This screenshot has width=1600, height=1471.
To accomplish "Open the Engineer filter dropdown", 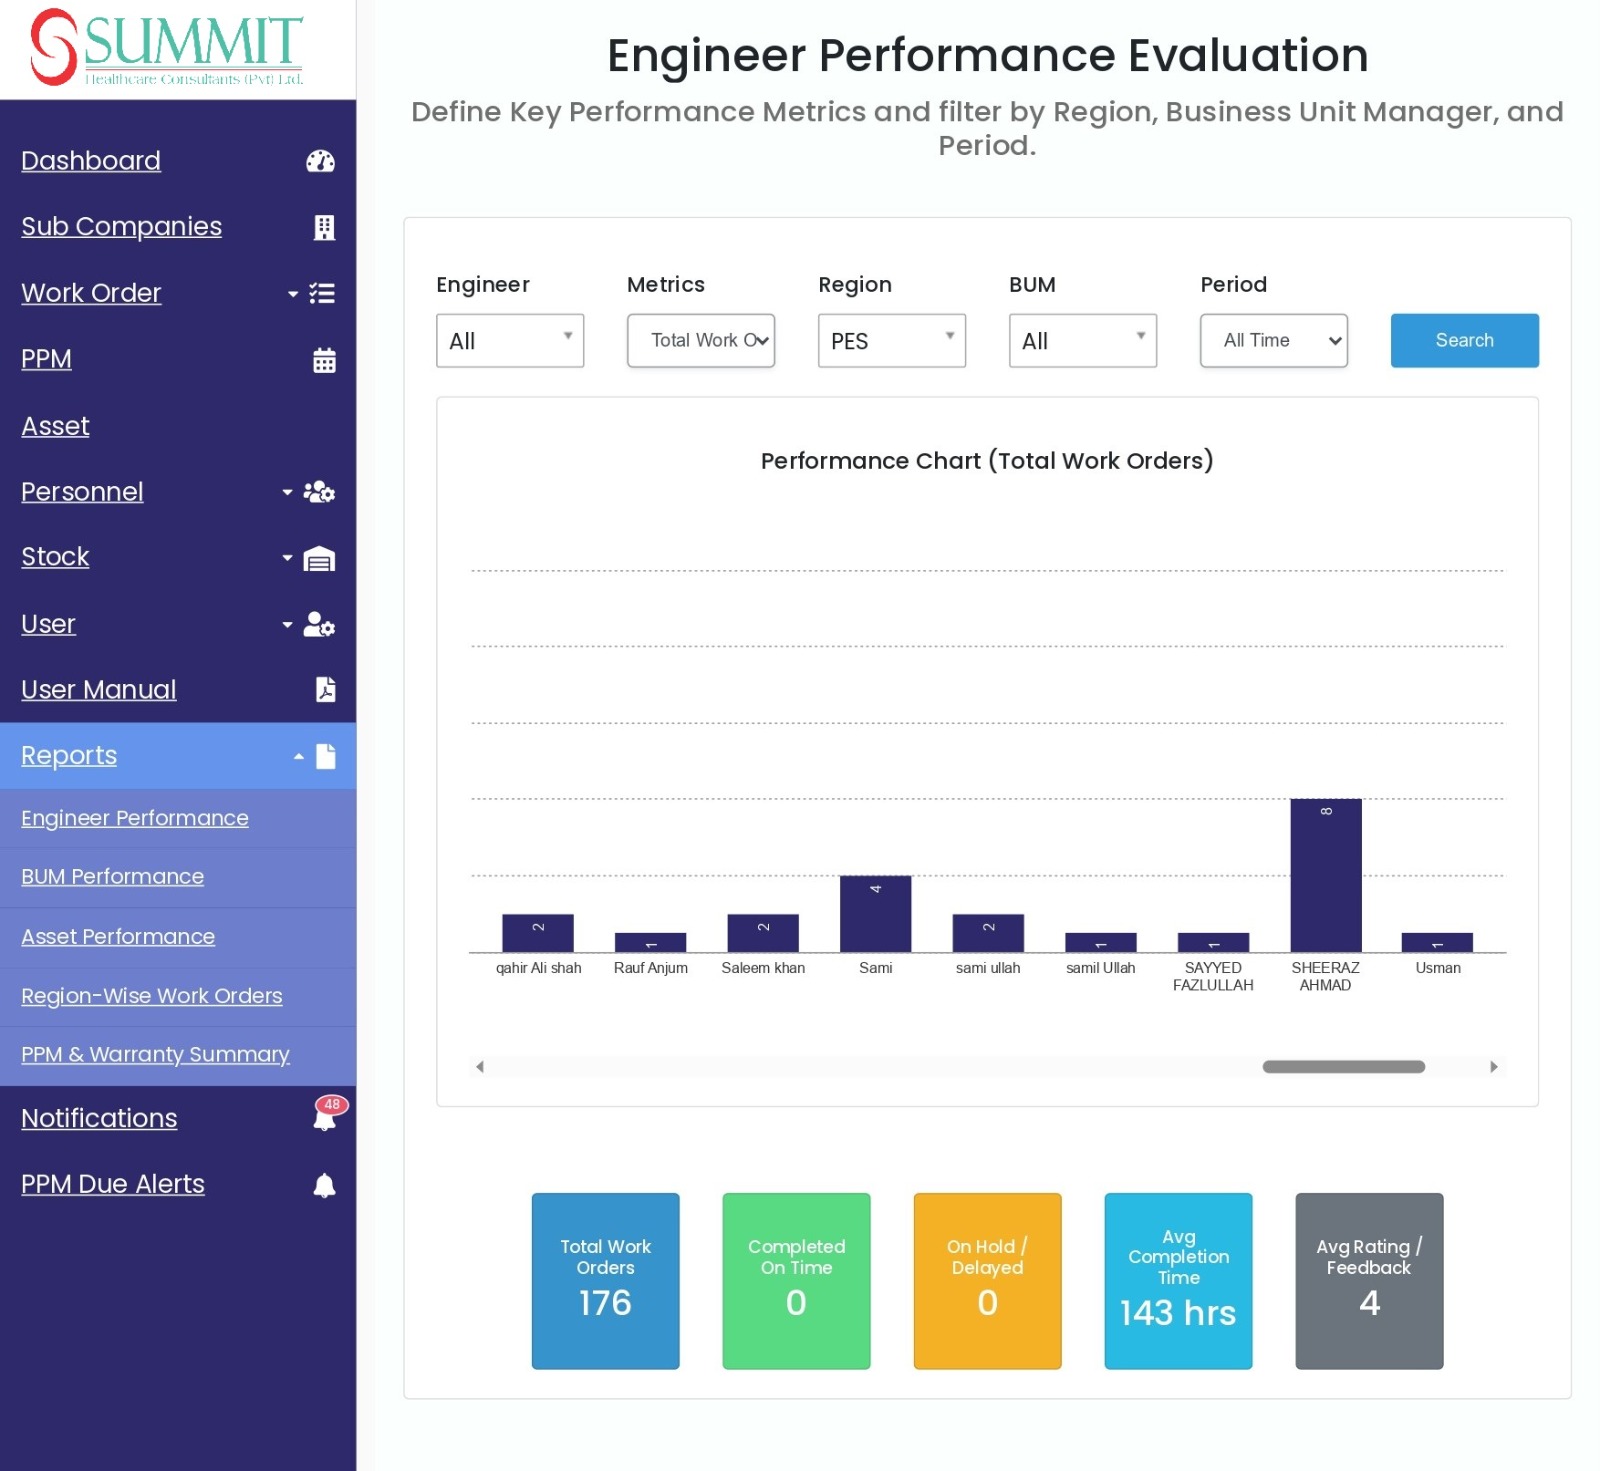I will pyautogui.click(x=510, y=341).
